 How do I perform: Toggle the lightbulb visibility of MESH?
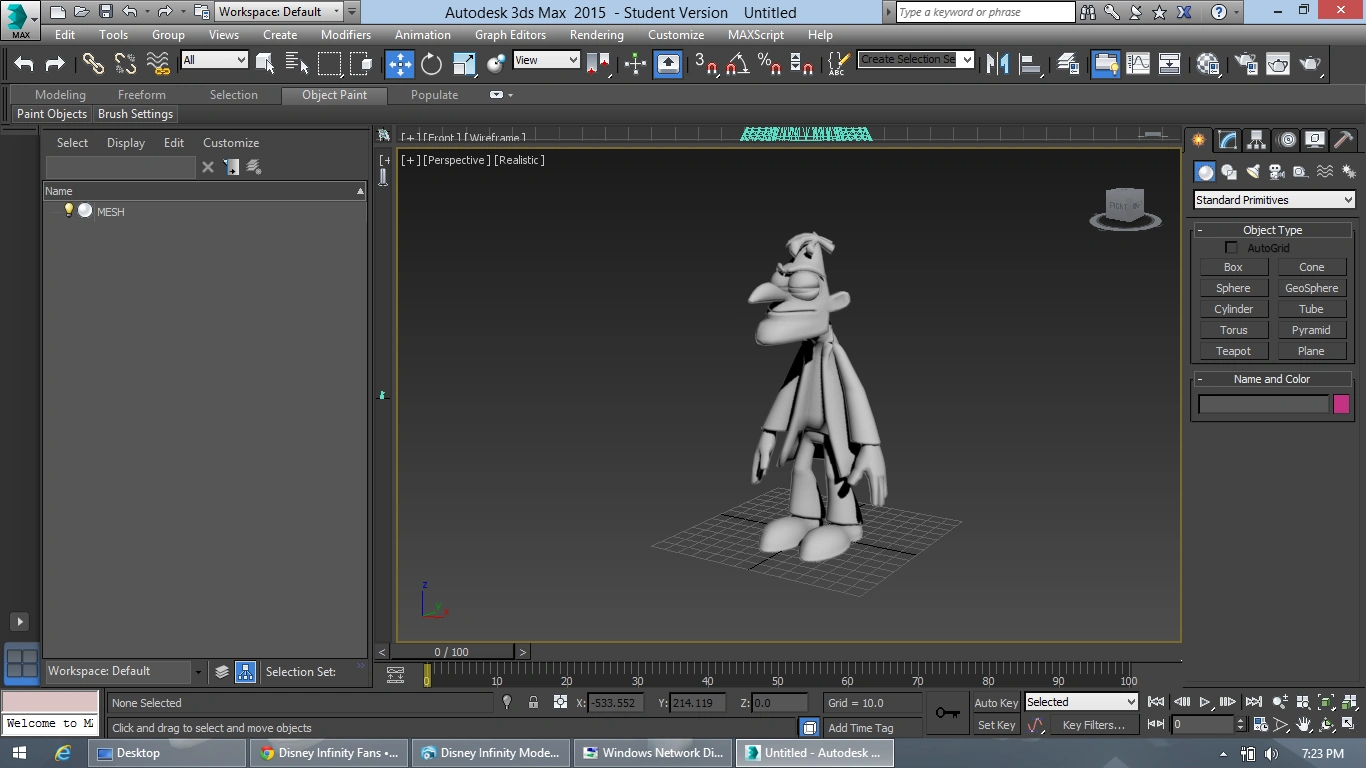tap(68, 211)
